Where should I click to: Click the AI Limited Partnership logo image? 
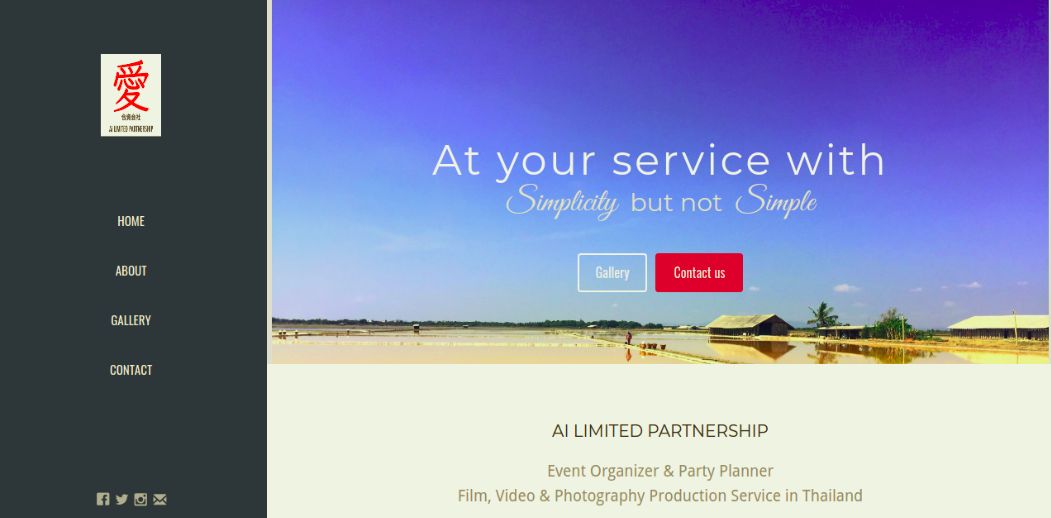point(131,95)
